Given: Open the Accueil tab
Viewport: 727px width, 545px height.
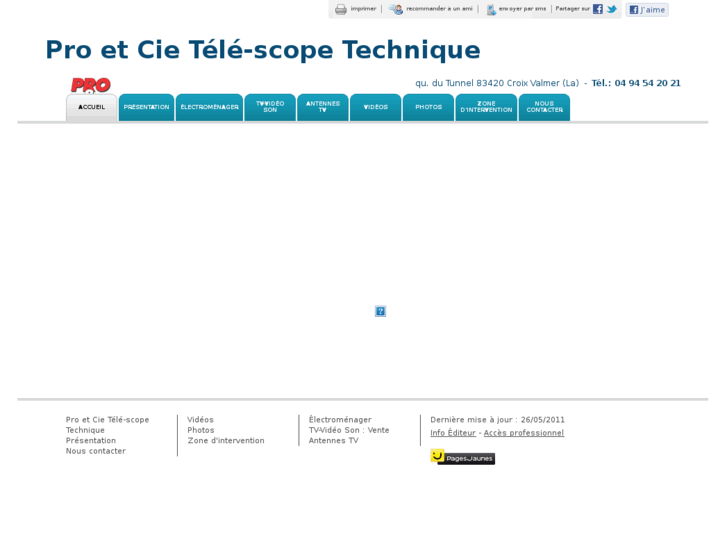Looking at the screenshot, I should [x=91, y=107].
